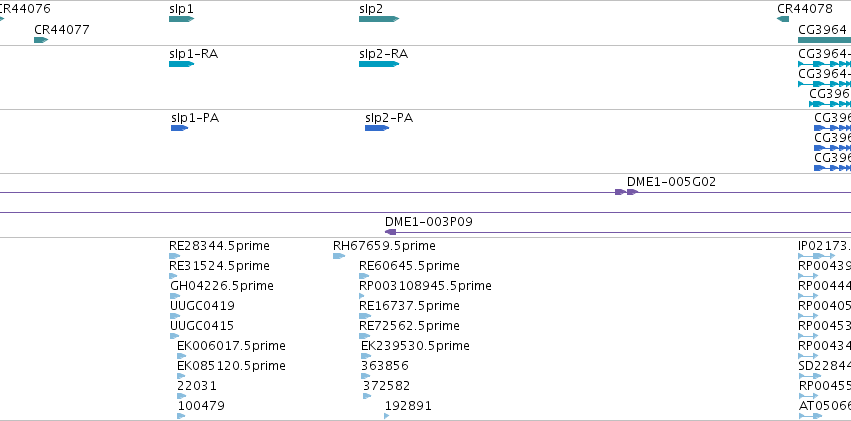Select the slp1-PA protein feature
The height and width of the screenshot is (421, 851).
180,128
